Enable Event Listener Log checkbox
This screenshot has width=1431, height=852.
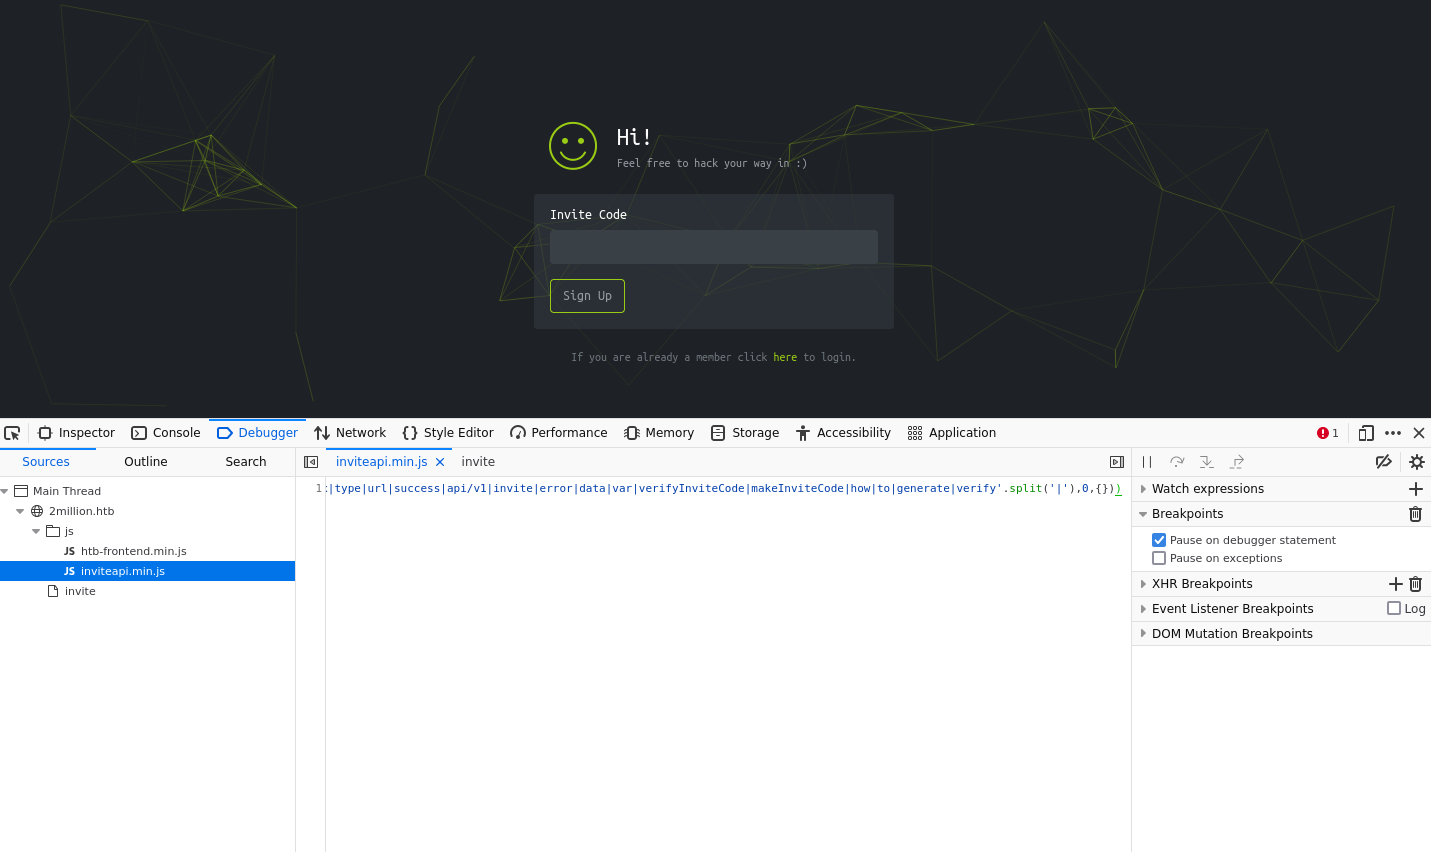tap(1394, 608)
